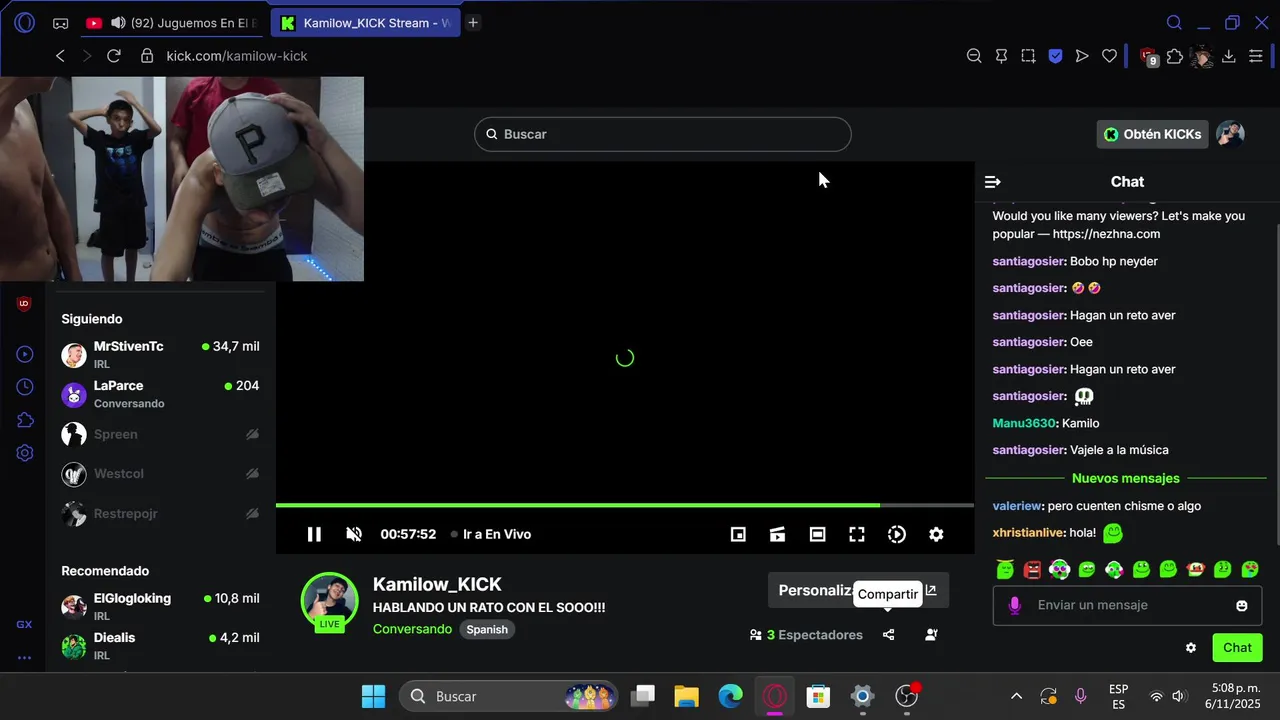Open video player settings gear
The height and width of the screenshot is (720, 1280).
pos(936,534)
